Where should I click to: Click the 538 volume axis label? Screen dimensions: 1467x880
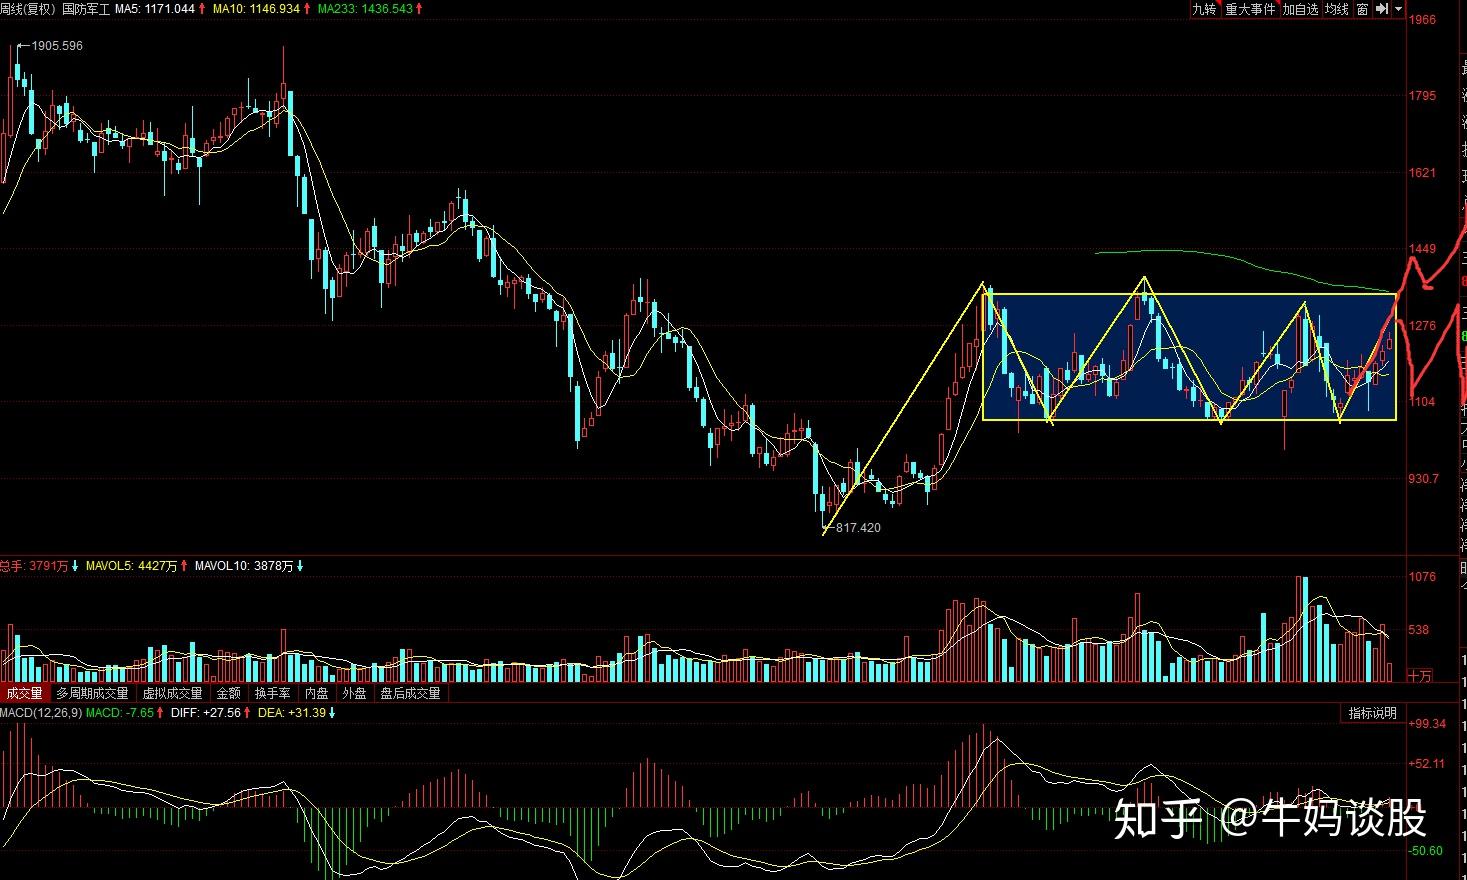[1419, 631]
